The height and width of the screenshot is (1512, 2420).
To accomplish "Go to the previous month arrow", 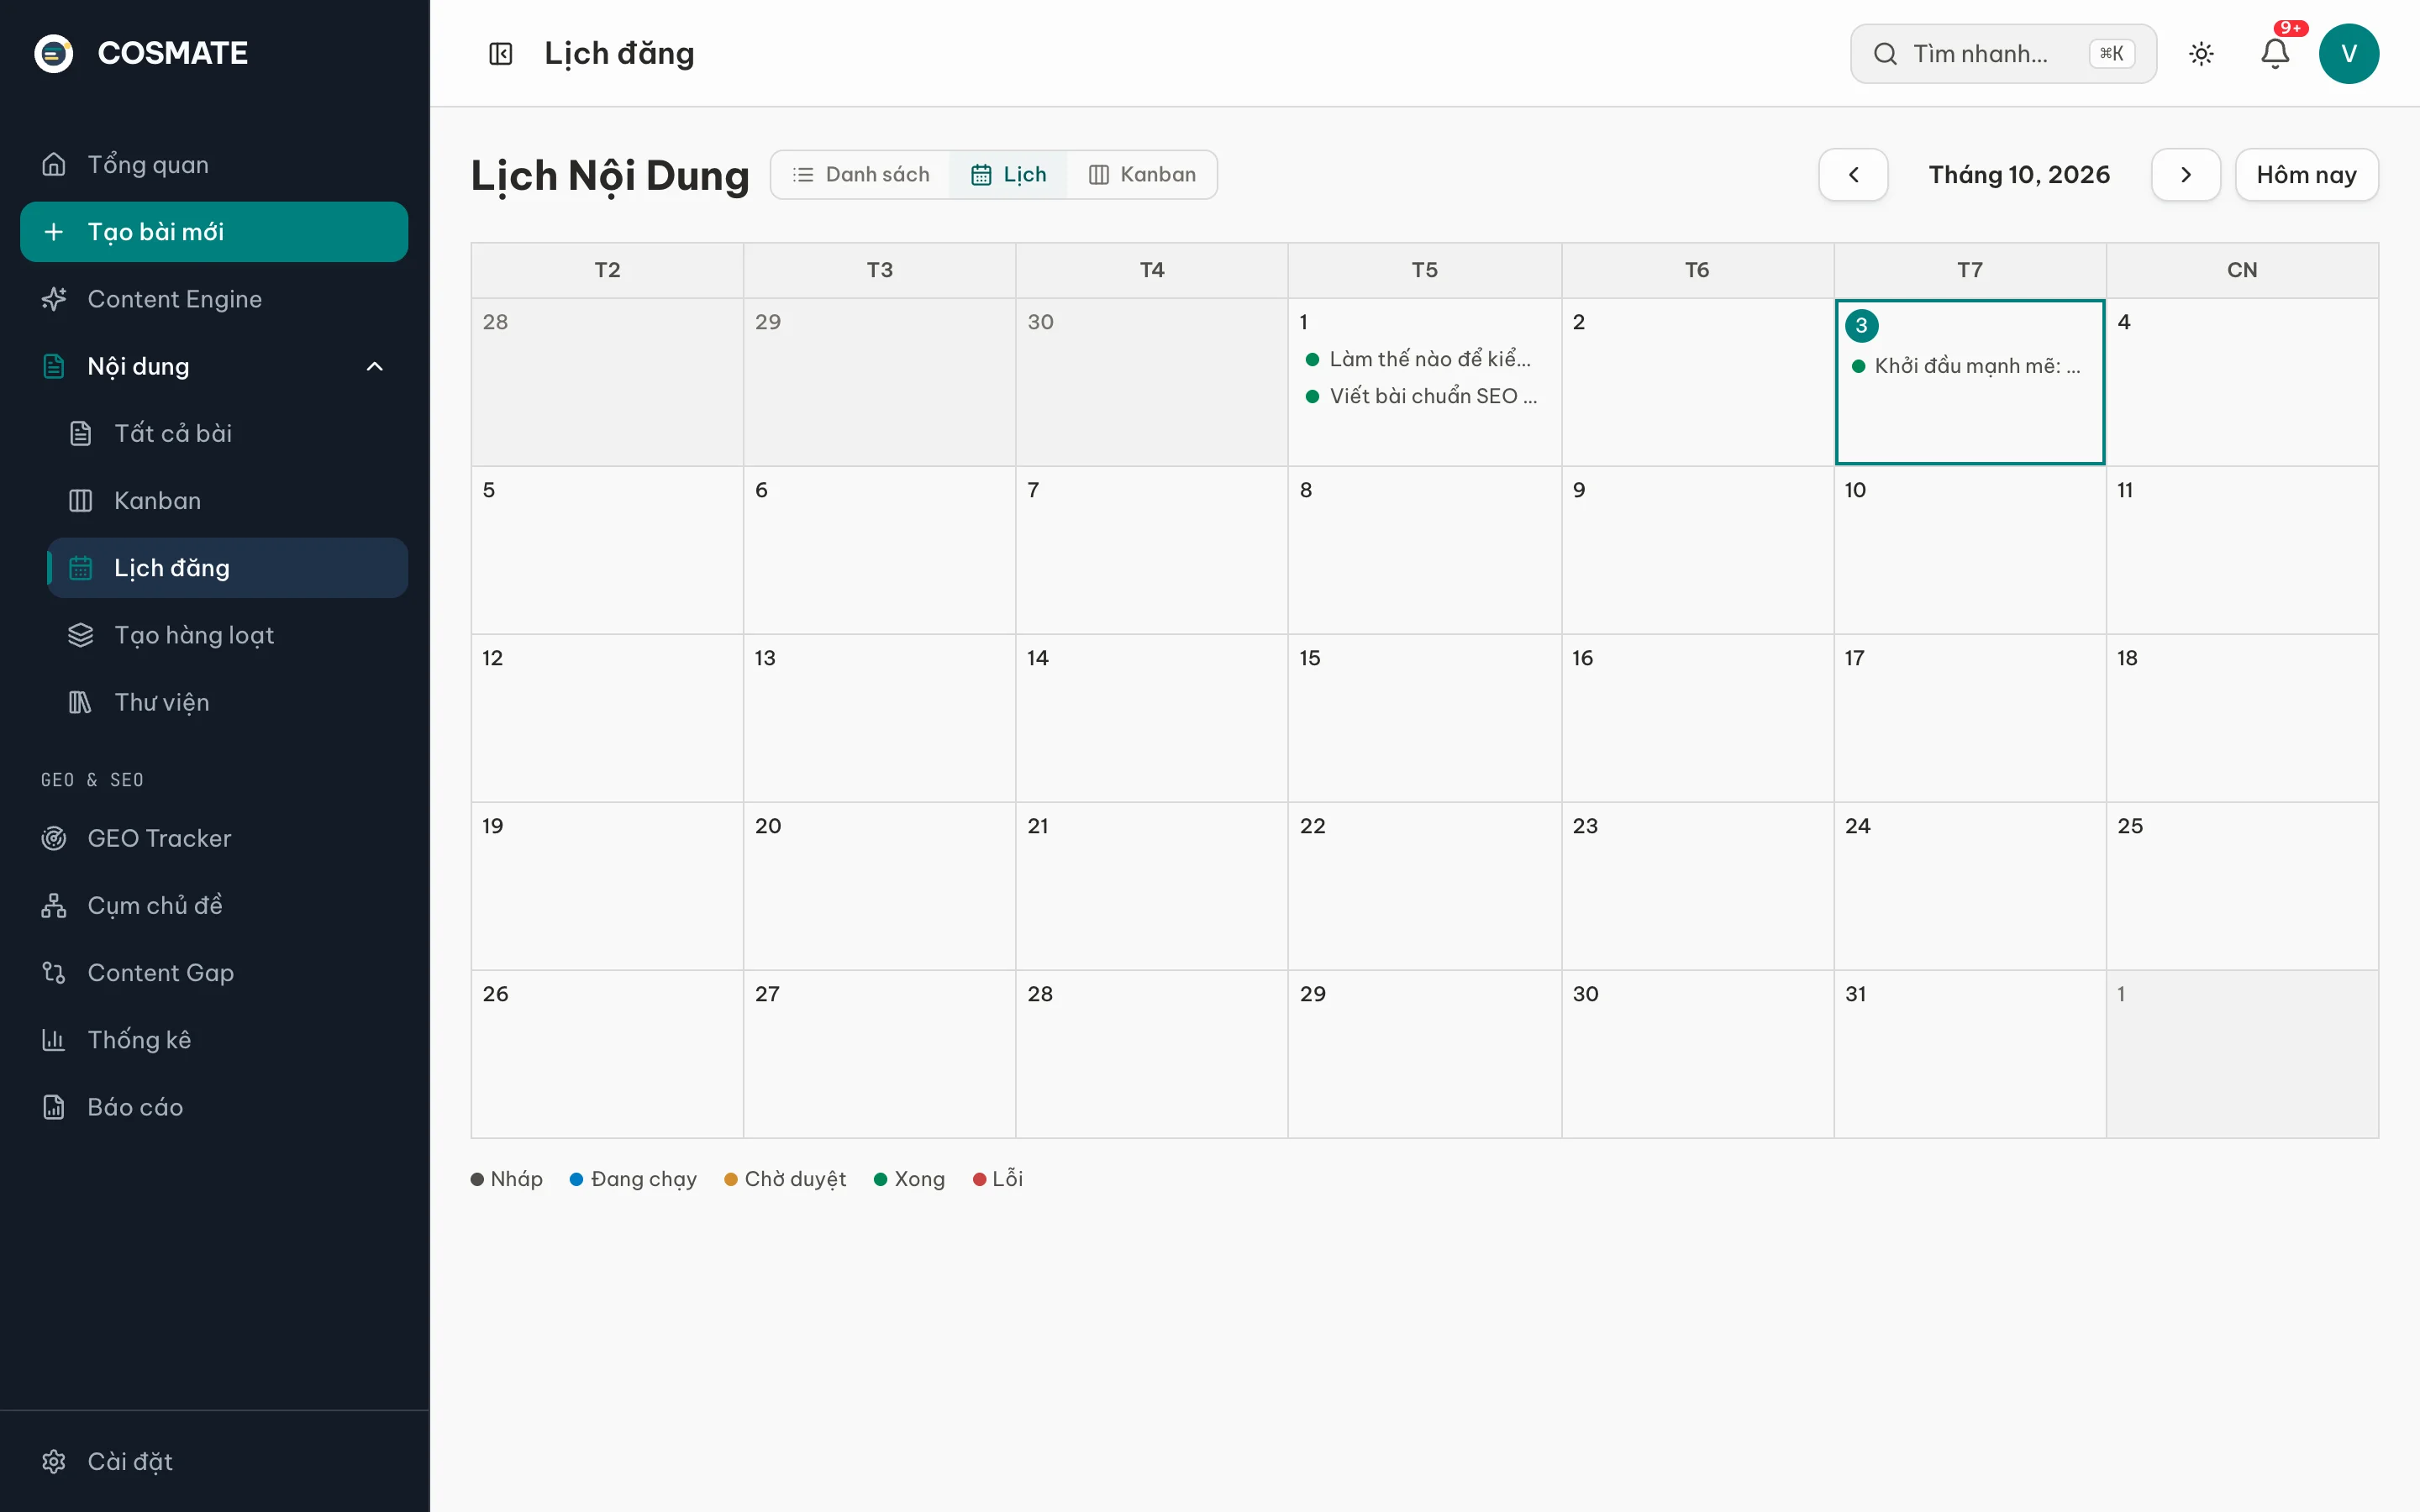I will [x=1853, y=175].
